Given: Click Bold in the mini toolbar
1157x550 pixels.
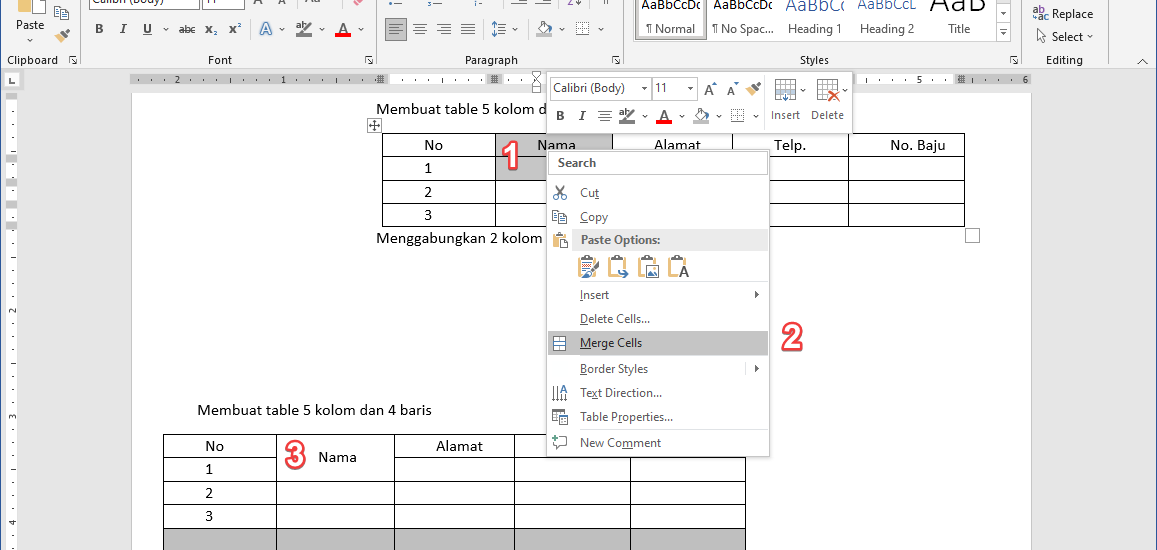Looking at the screenshot, I should point(560,116).
